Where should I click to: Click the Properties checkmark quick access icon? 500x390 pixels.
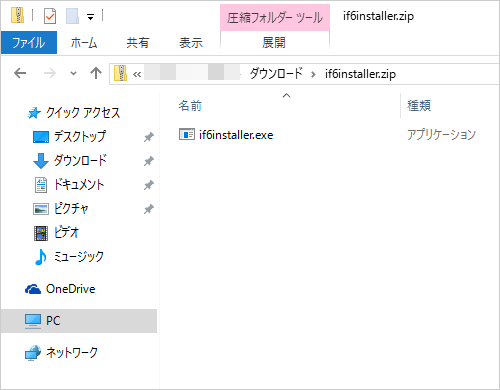(x=50, y=16)
